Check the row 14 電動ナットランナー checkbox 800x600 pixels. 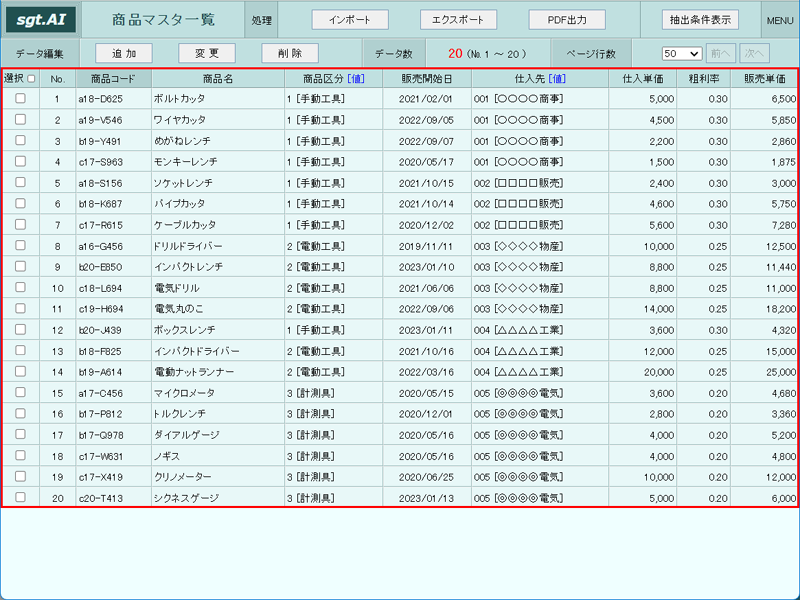[x=20, y=371]
